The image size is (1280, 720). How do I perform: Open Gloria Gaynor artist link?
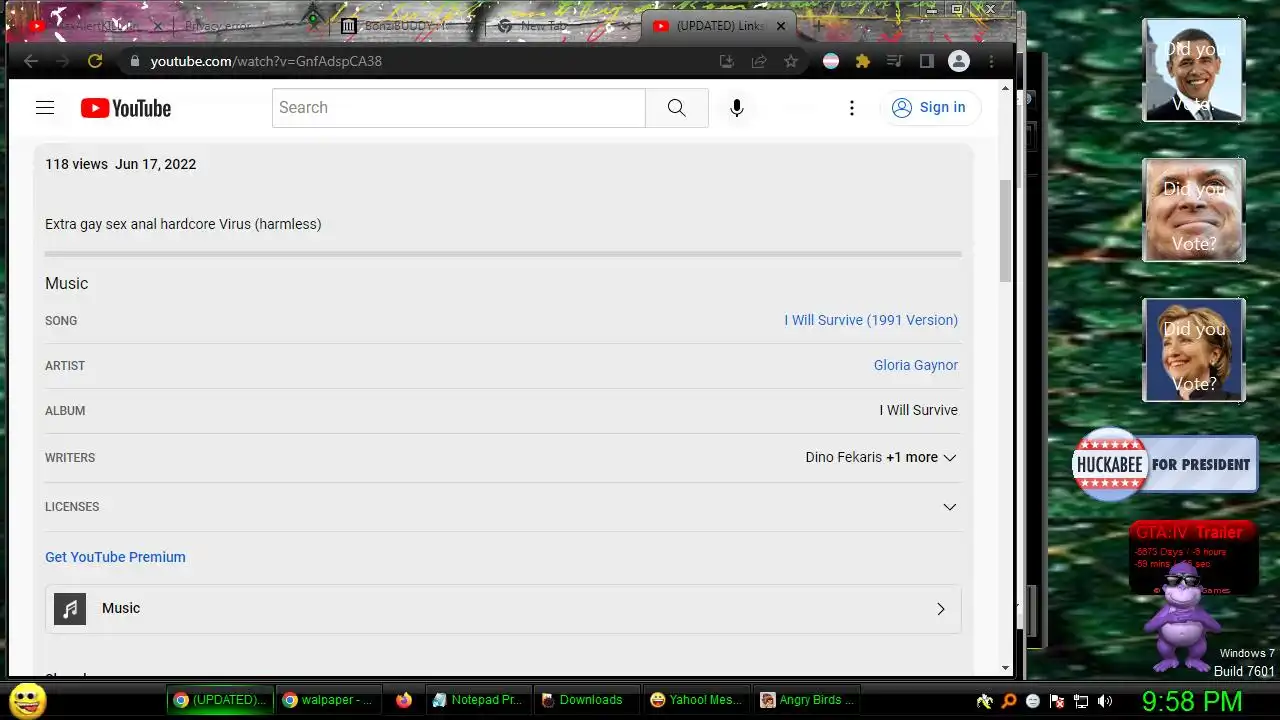(x=916, y=365)
